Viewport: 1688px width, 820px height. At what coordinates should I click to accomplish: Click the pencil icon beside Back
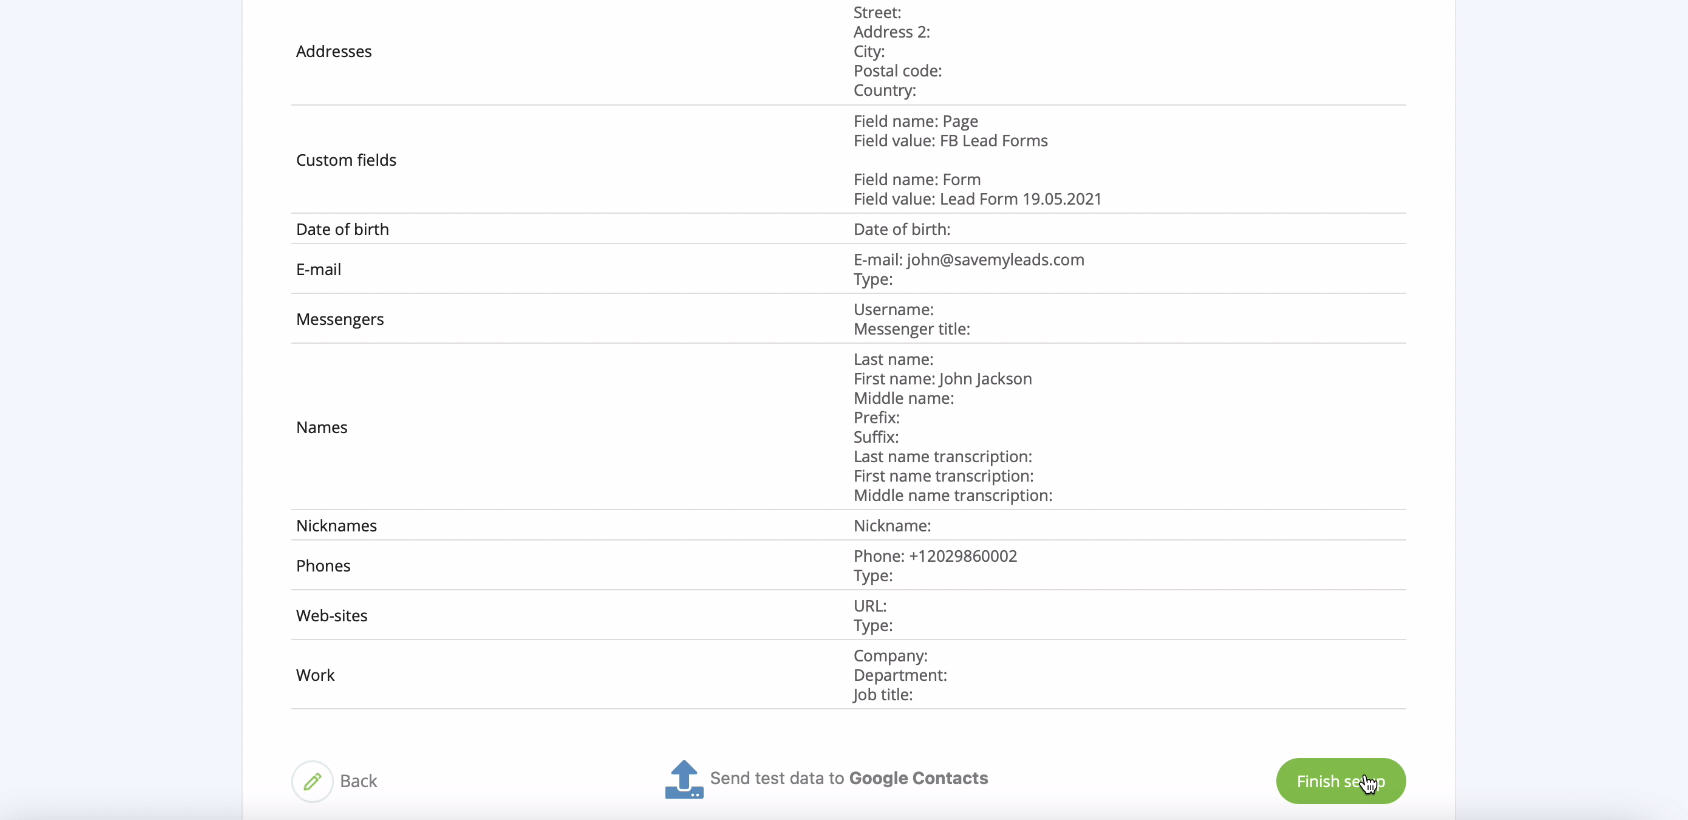coord(312,781)
